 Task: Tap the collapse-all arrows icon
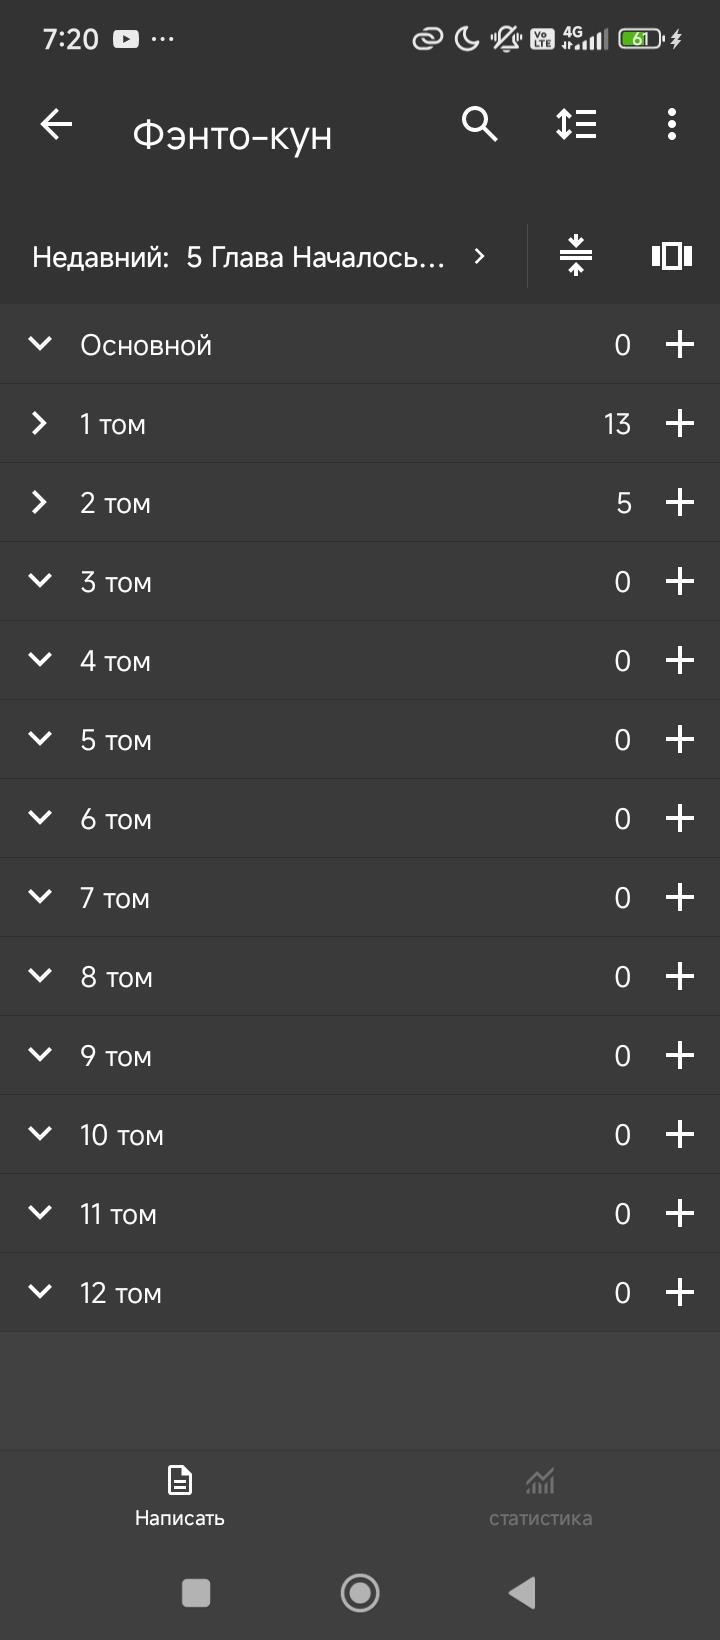click(575, 256)
